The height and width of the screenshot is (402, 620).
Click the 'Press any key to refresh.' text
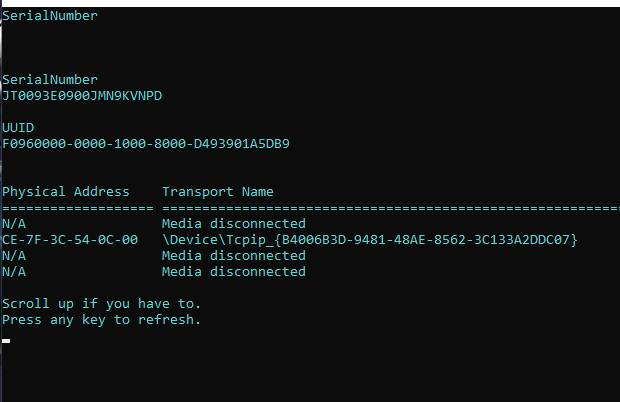(x=102, y=320)
